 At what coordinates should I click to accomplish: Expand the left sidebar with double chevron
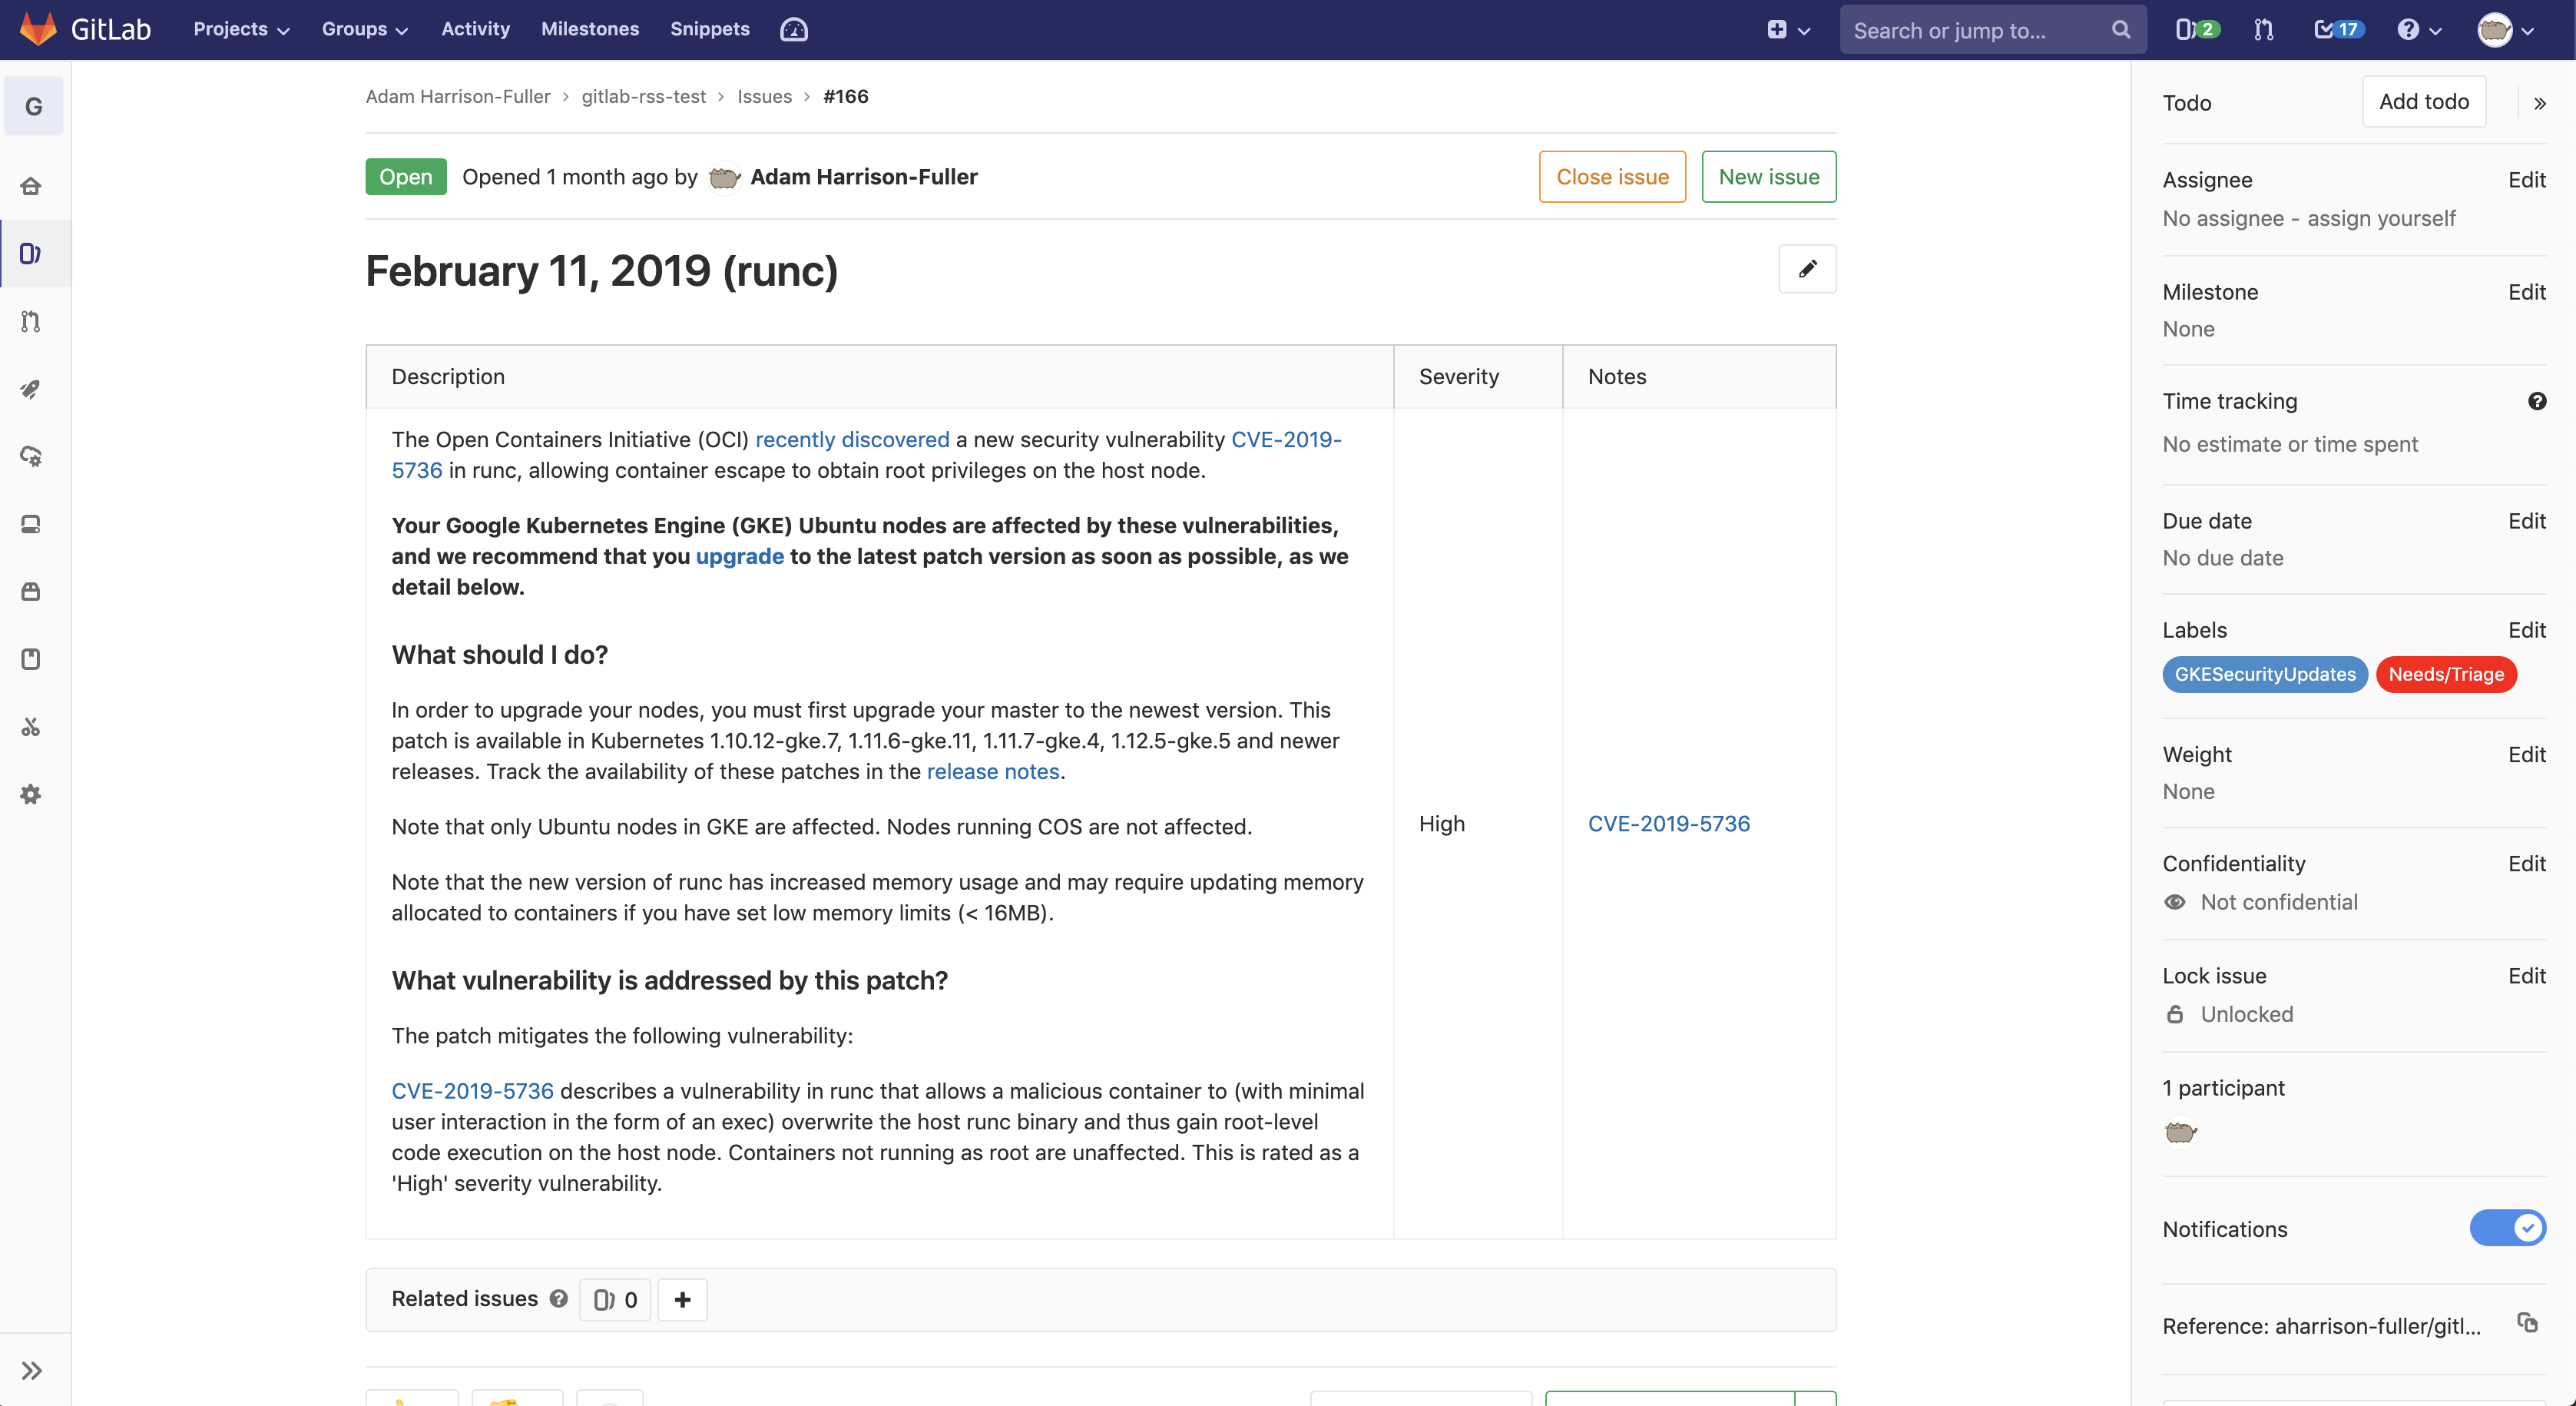click(x=32, y=1370)
